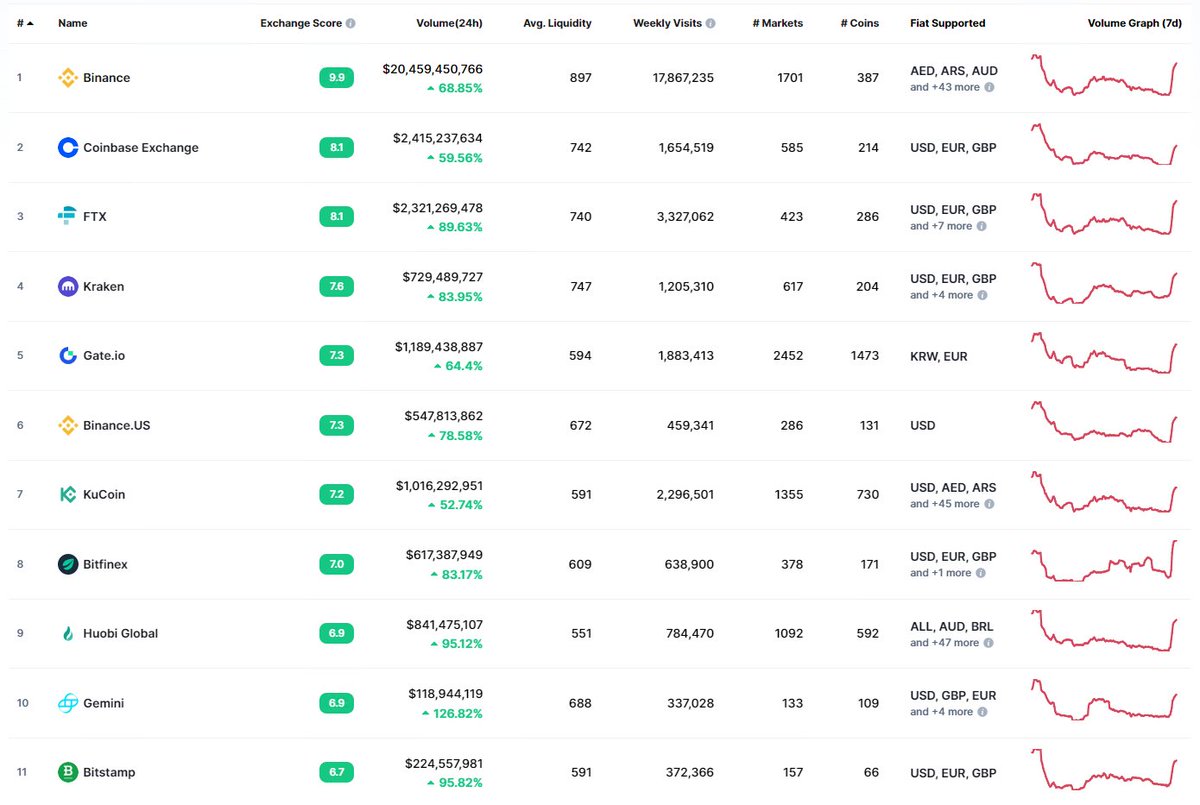1200x805 pixels.
Task: Open the Bitstamp exchange link
Action: [x=109, y=773]
